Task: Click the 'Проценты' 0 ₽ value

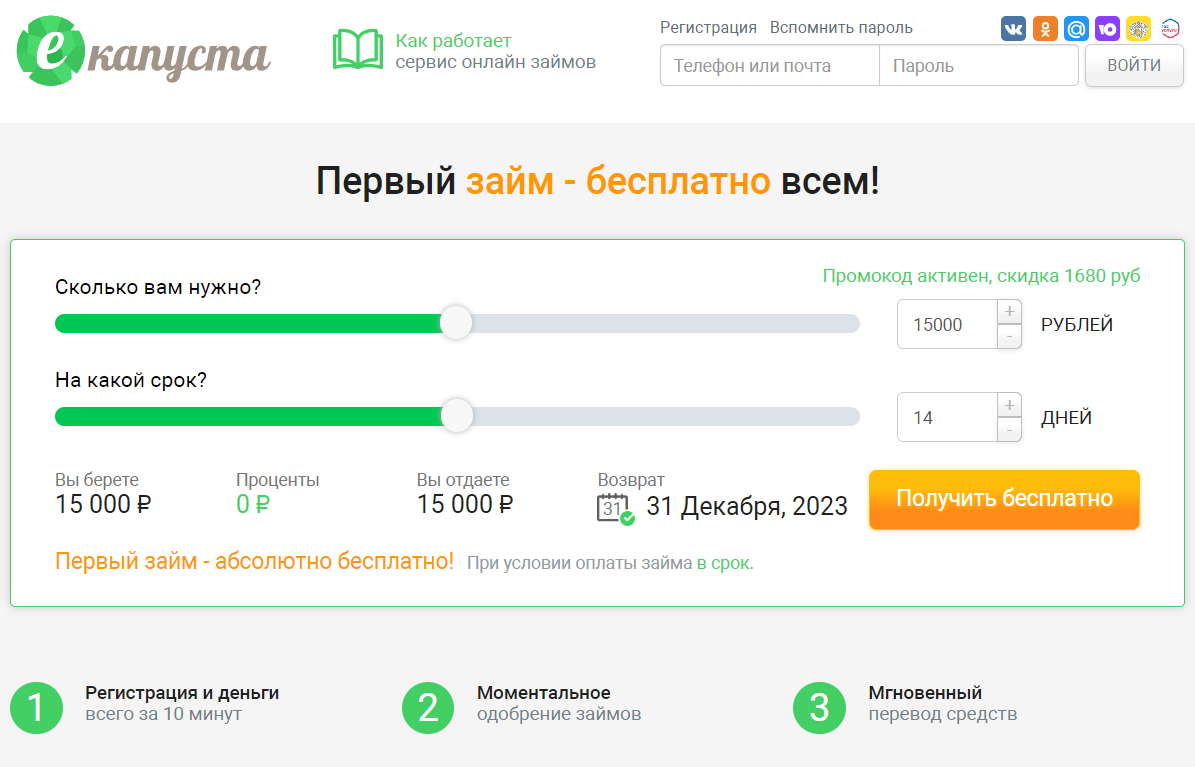Action: pos(253,504)
